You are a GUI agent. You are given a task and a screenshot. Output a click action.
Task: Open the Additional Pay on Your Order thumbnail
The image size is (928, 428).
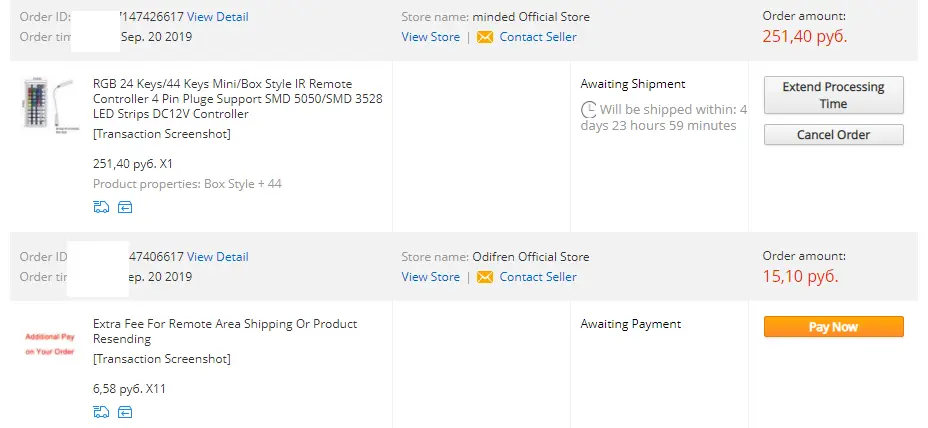(50, 344)
